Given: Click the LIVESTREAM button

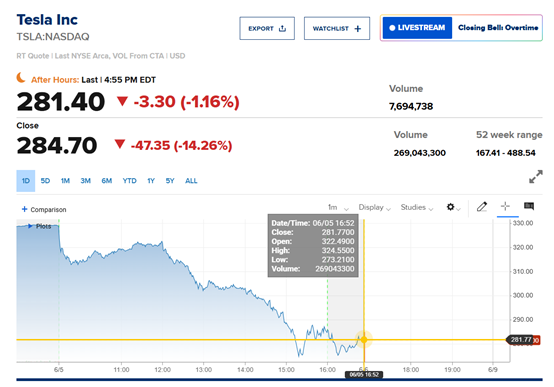Looking at the screenshot, I should (417, 28).
